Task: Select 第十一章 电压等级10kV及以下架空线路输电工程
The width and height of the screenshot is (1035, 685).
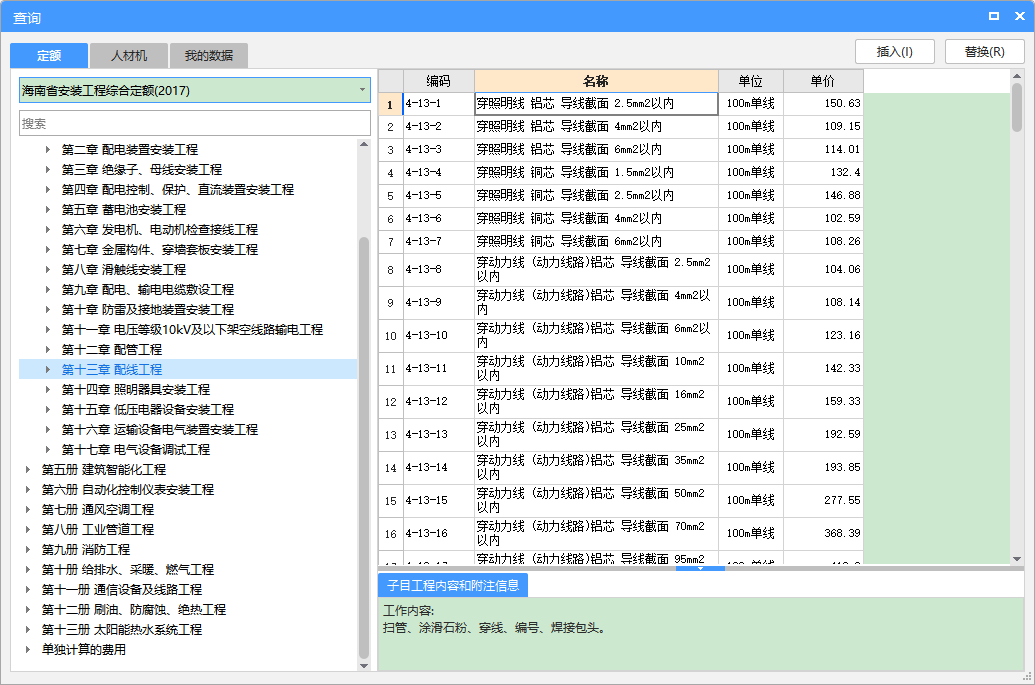Action: coord(192,329)
